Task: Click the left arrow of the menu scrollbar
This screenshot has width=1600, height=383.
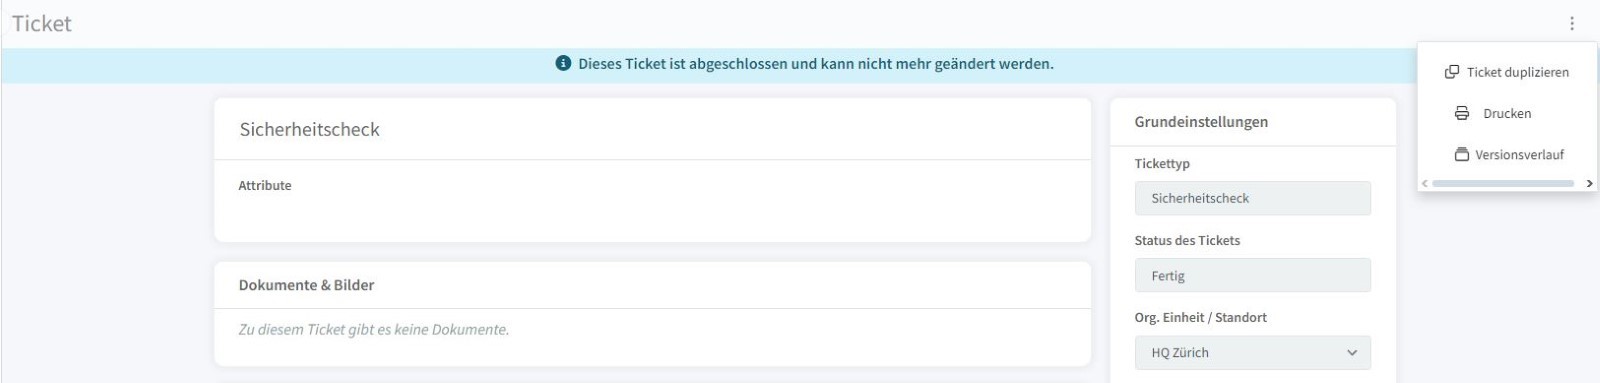Action: (1425, 184)
